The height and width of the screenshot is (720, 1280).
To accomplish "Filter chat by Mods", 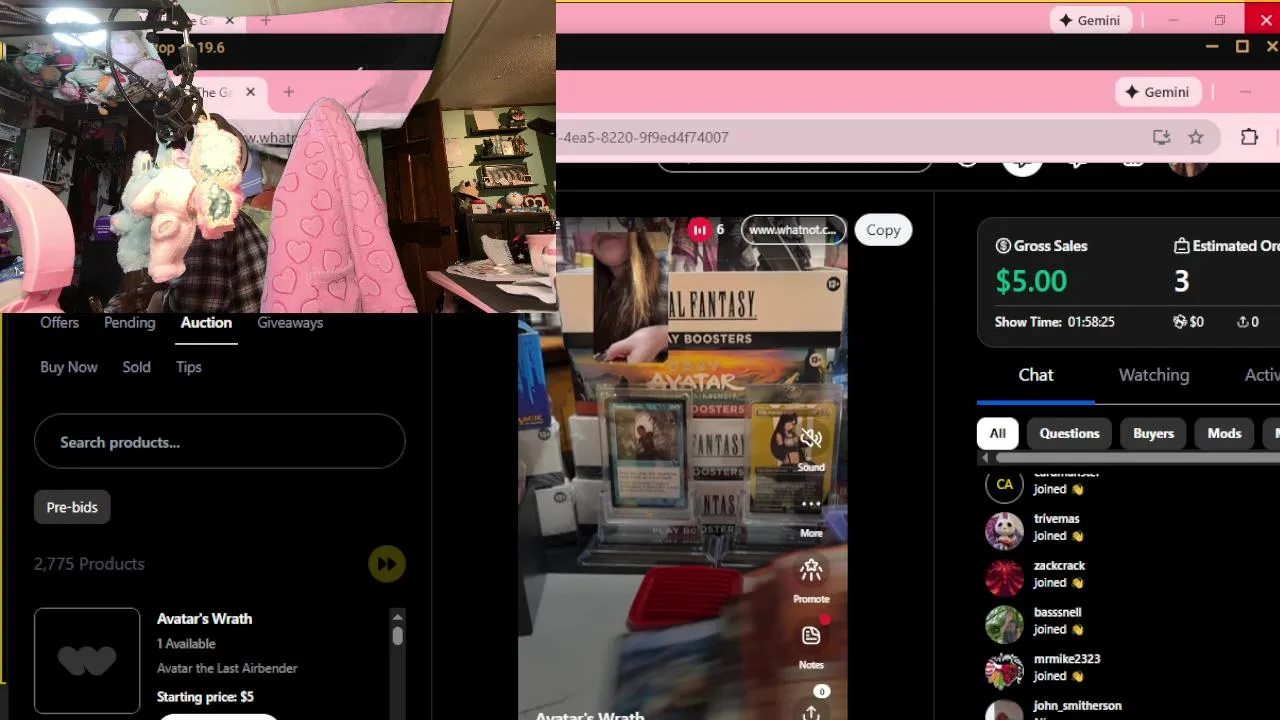I will (1224, 433).
